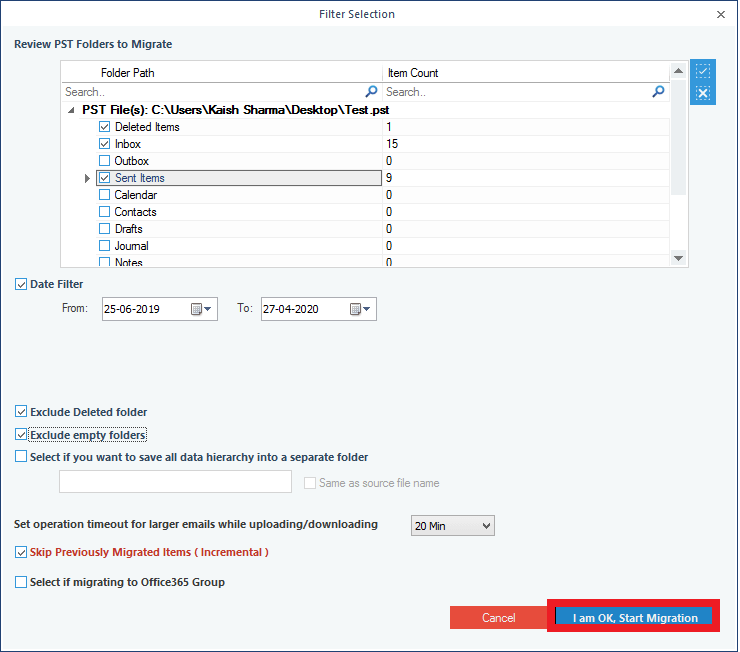
Task: Open the To date calendar picker
Action: pos(361,309)
